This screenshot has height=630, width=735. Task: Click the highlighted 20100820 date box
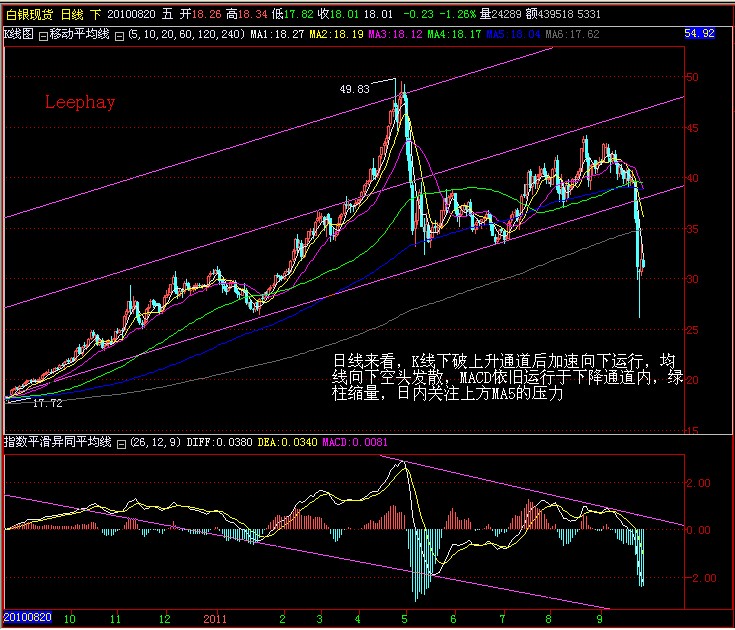point(27,618)
